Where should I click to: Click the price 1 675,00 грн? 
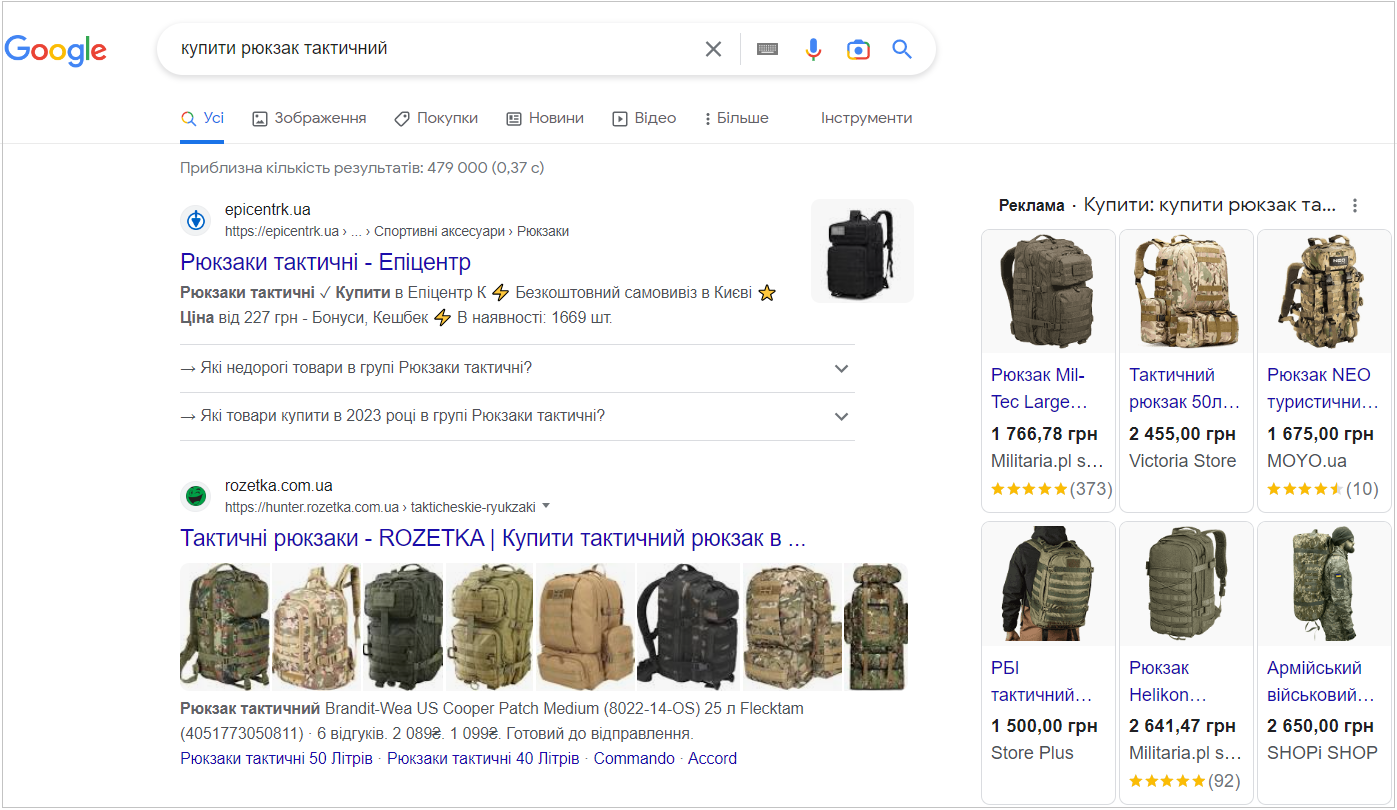[x=1320, y=434]
